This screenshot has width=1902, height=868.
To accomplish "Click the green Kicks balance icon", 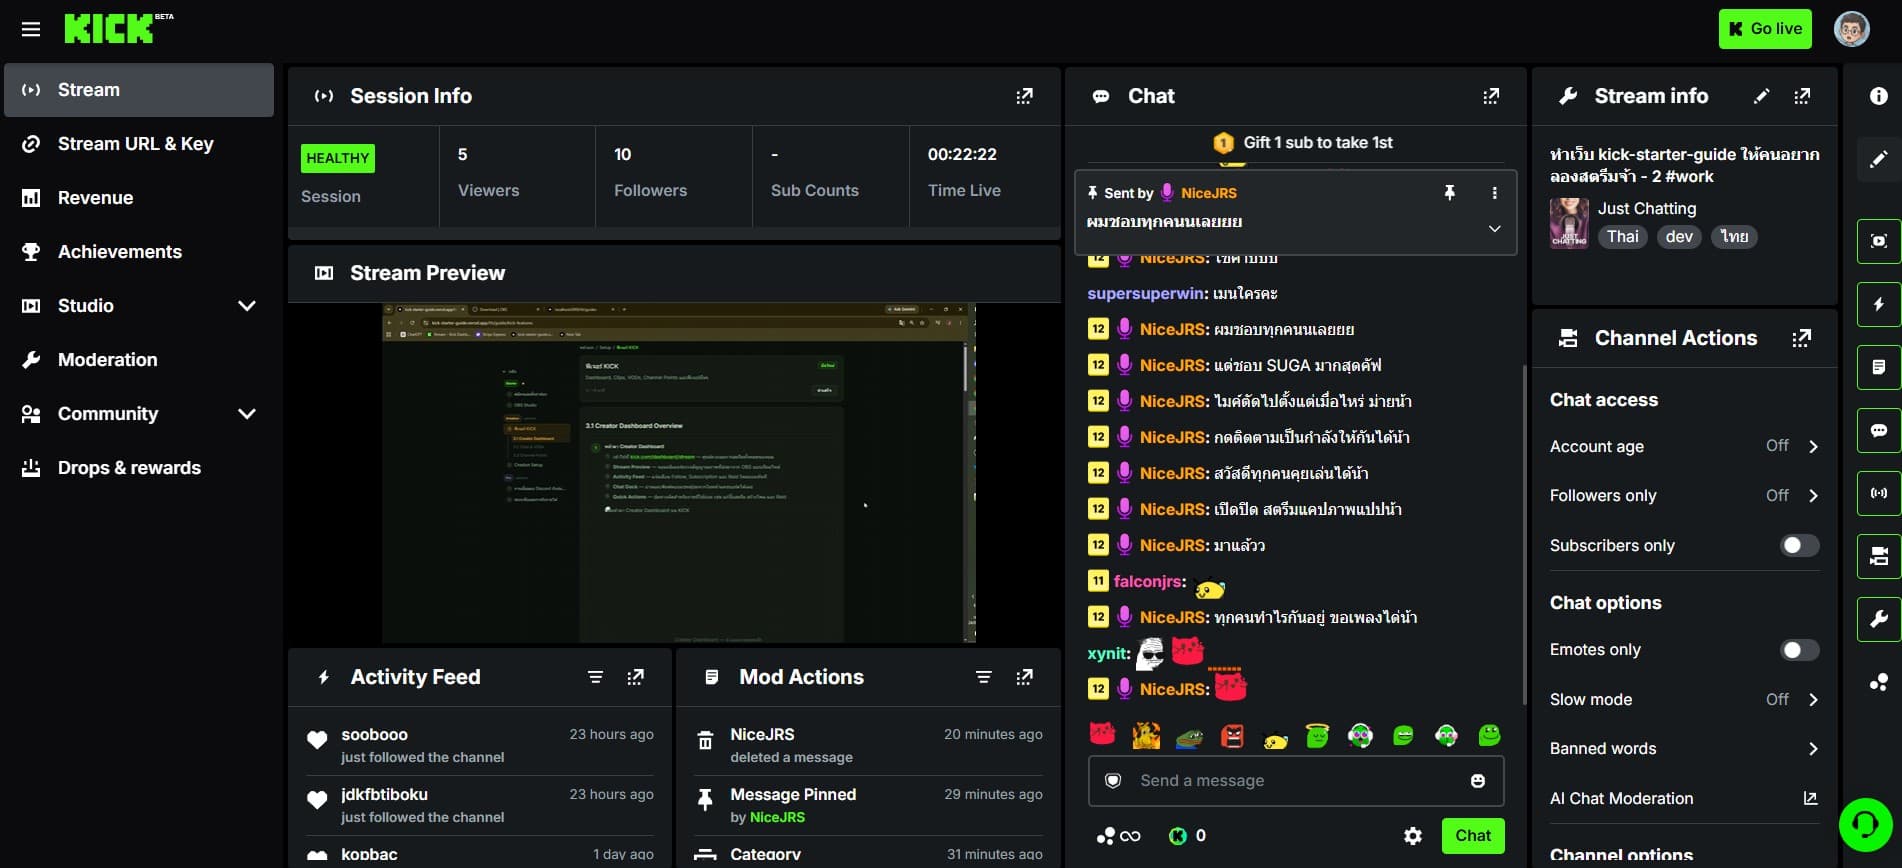I will click(x=1178, y=836).
